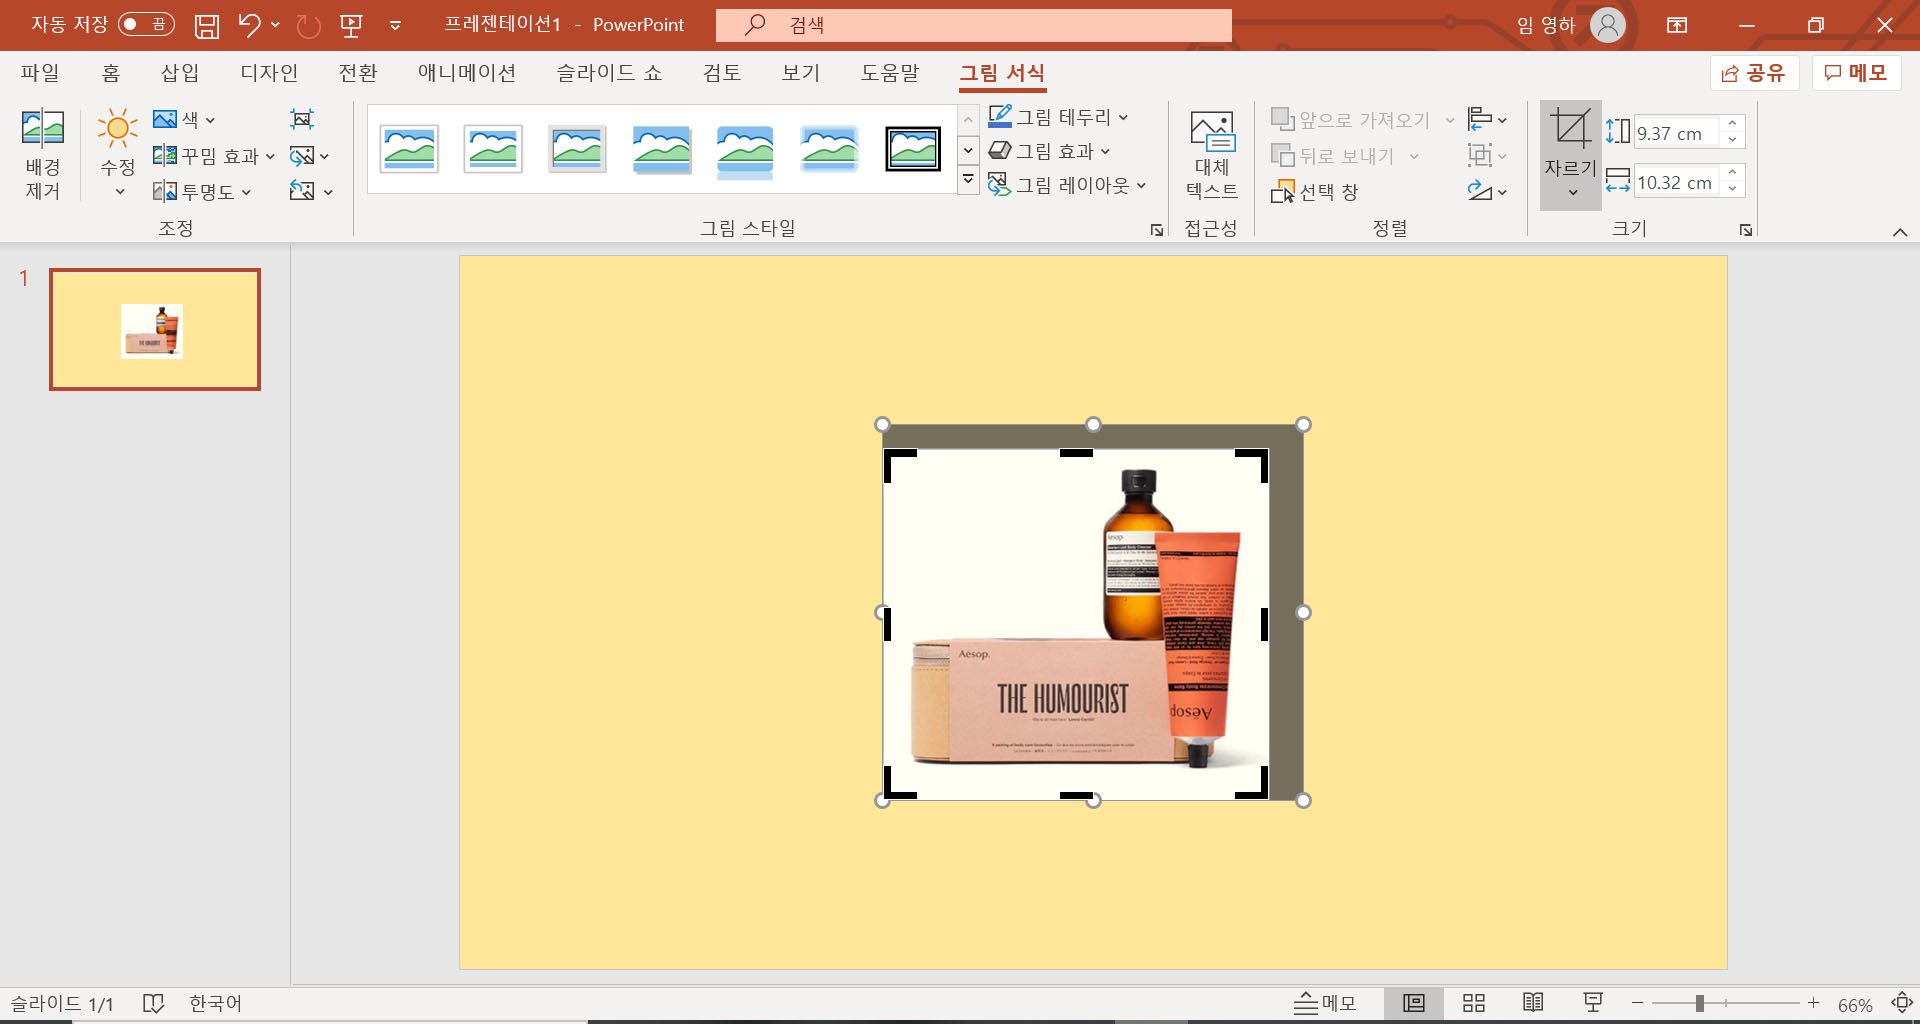Click the 앞으로 가져오기 bring forward button
1920x1024 pixels.
(1351, 120)
